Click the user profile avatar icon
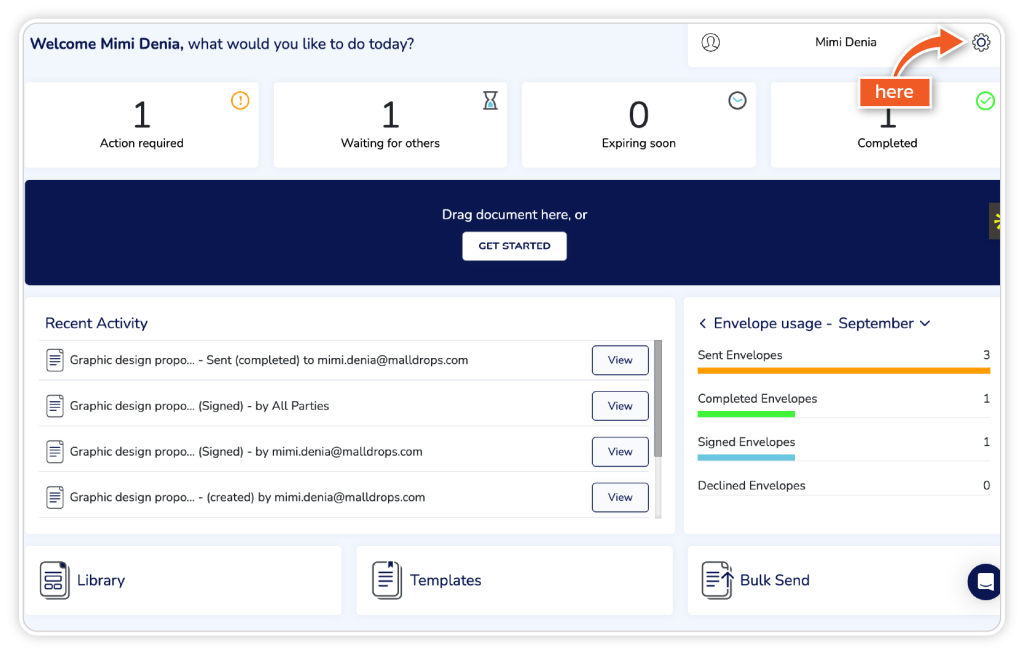 click(711, 43)
